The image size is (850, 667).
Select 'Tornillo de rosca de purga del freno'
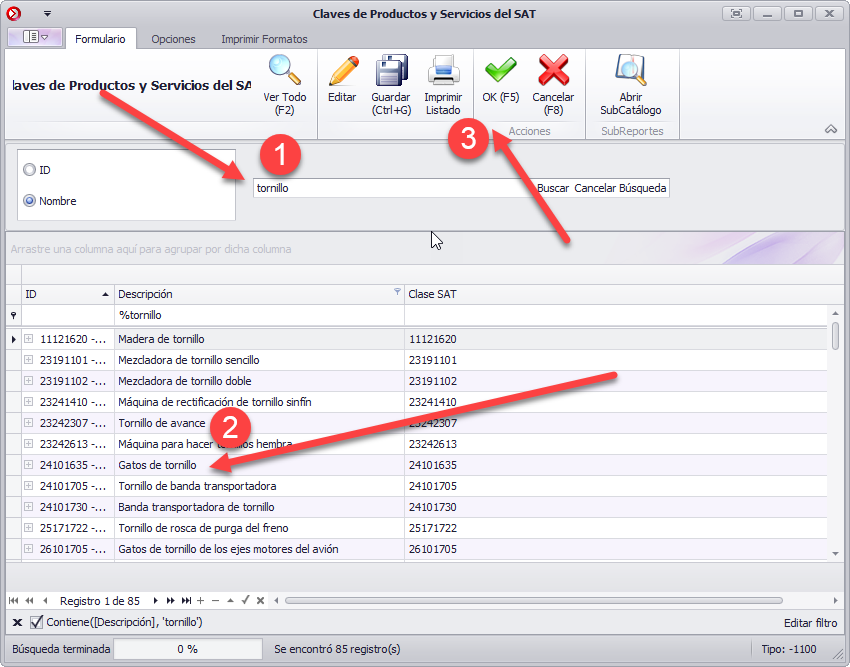coord(259,528)
